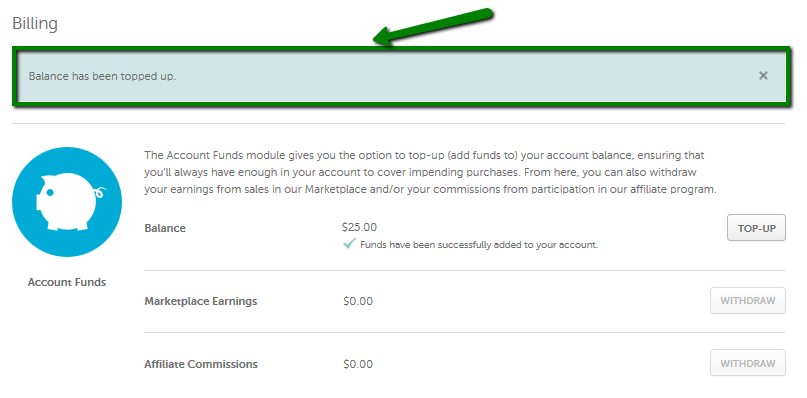Click the Marketplace Earnings label
The image size is (807, 398).
coord(201,301)
